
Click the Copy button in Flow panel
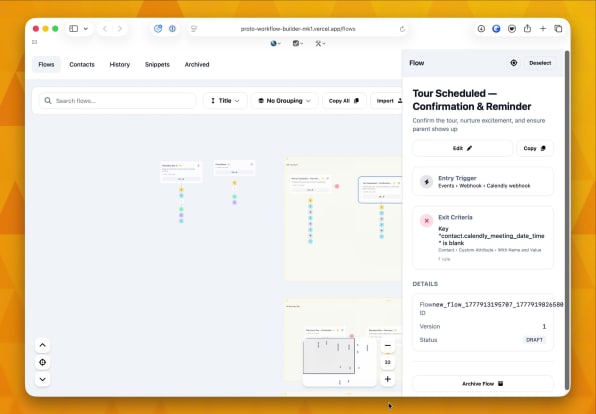pos(535,148)
